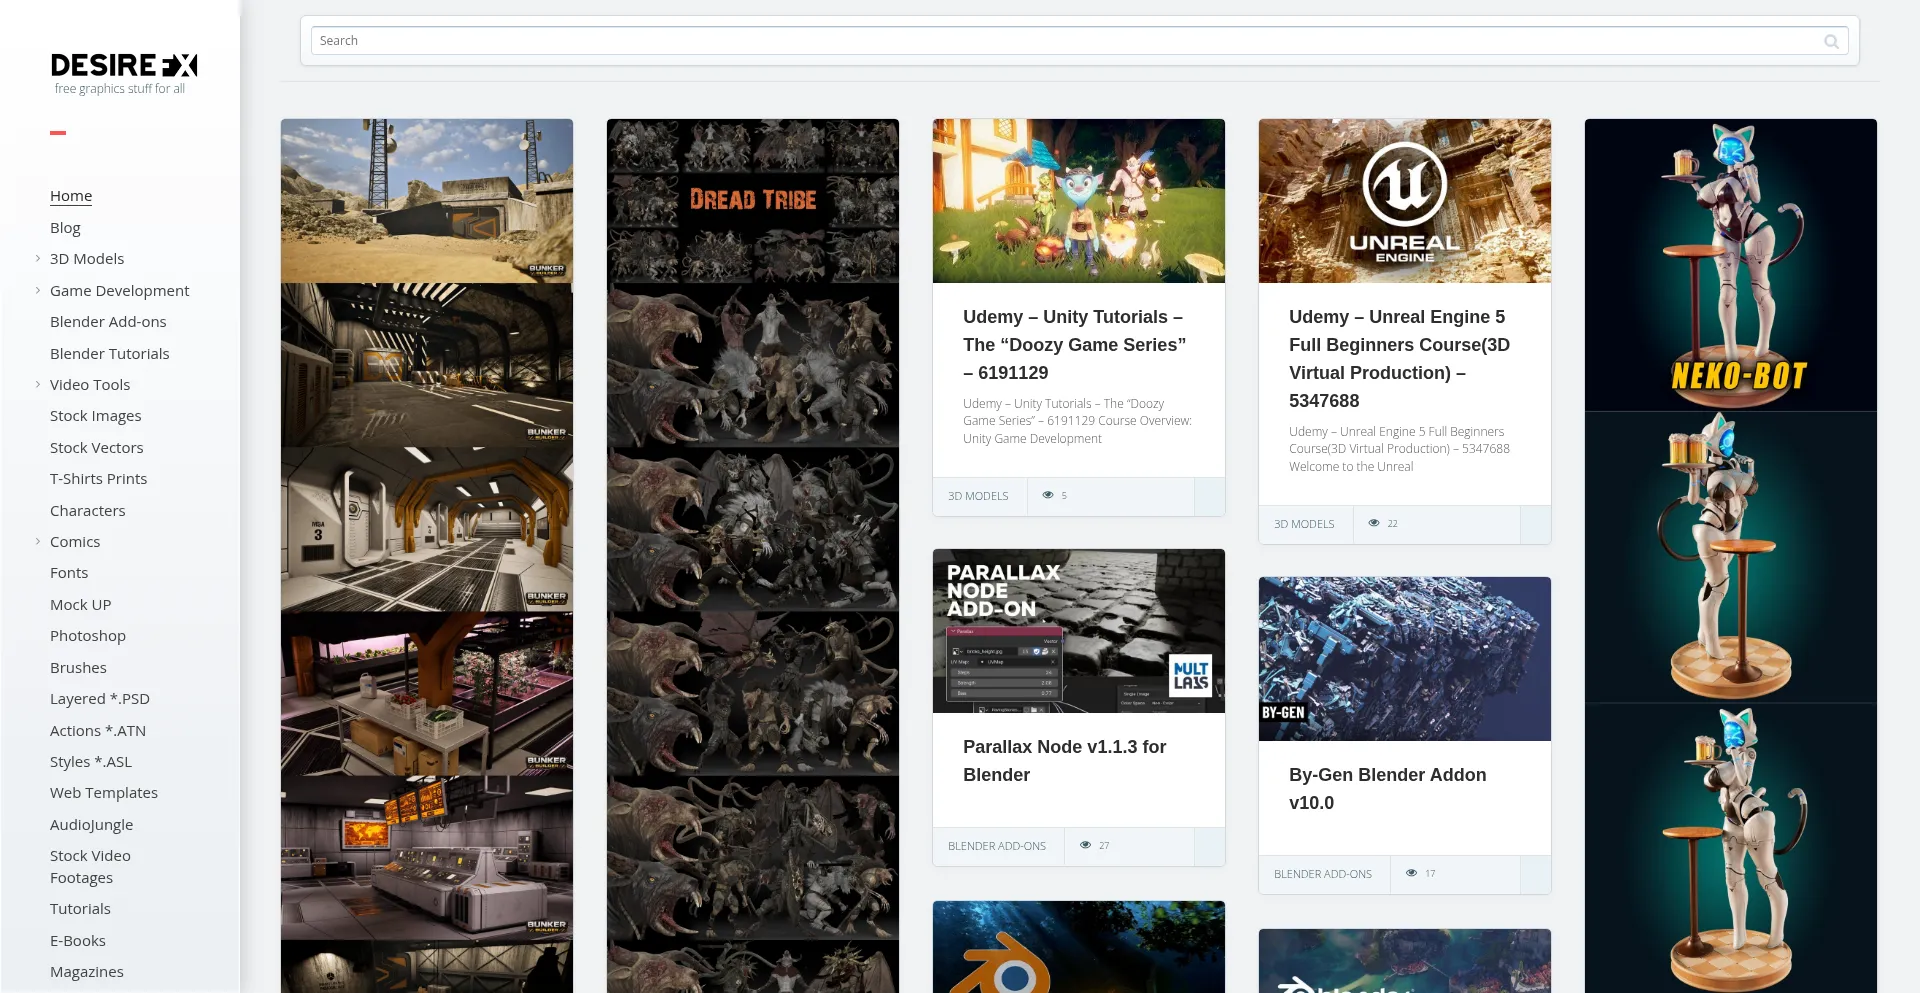The height and width of the screenshot is (993, 1920).
Task: Browse the Fonts category
Action: tap(69, 573)
